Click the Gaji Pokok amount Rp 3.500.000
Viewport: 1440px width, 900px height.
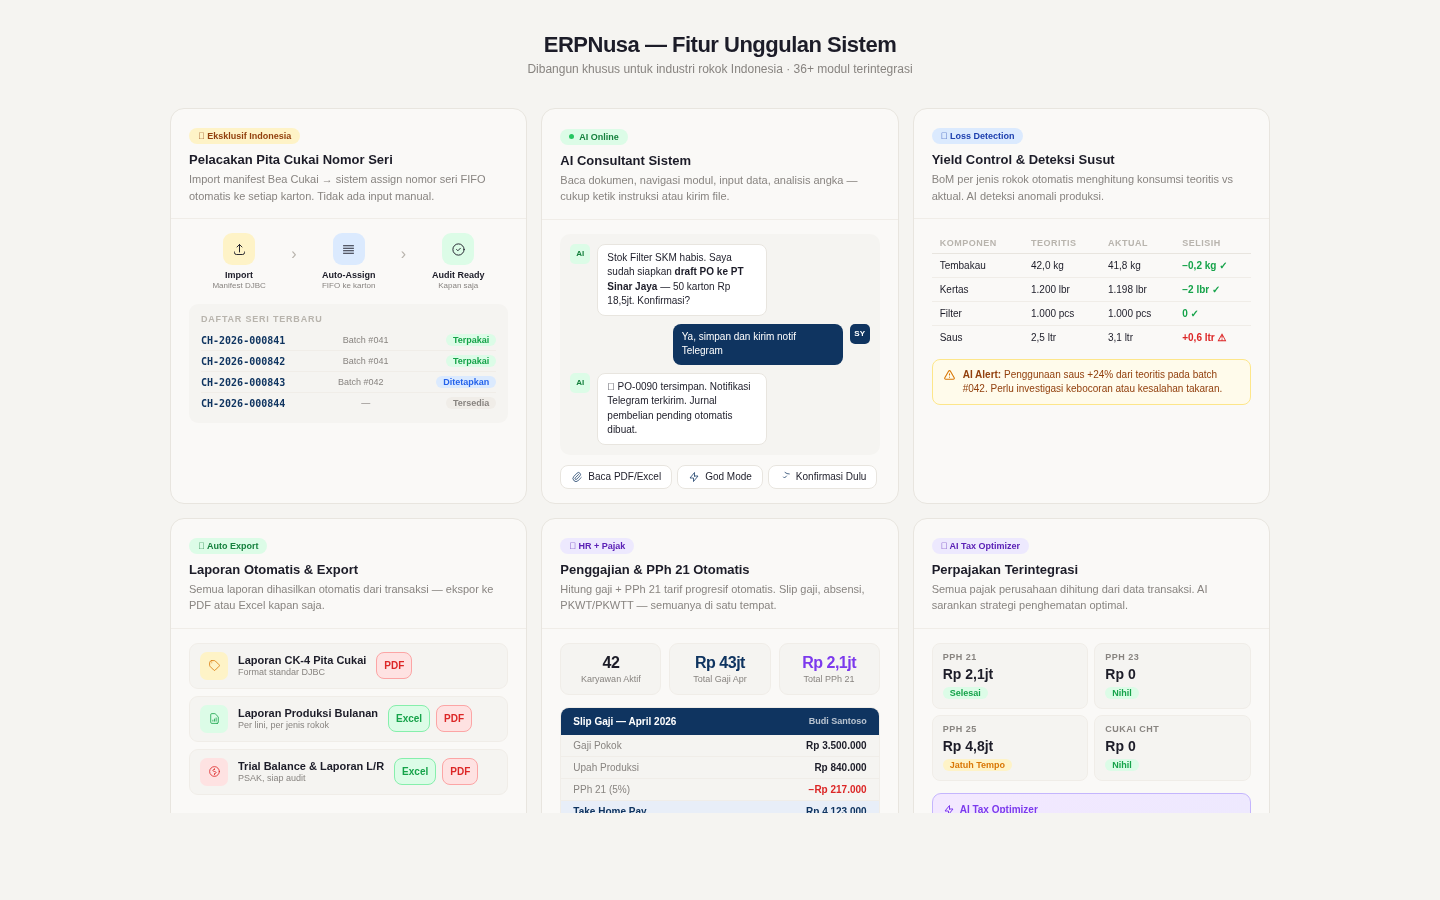[836, 746]
